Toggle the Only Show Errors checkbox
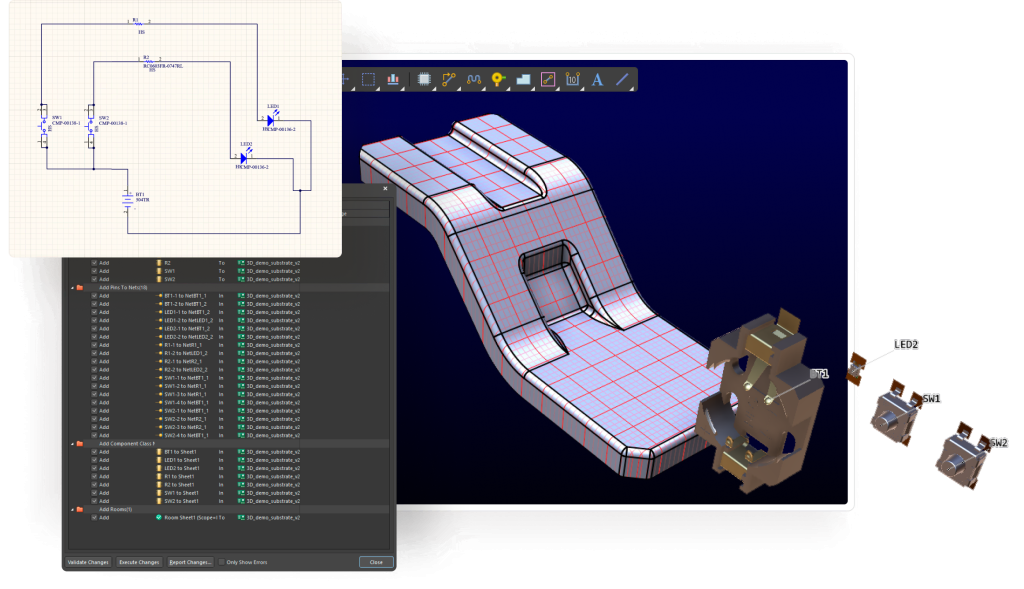Image resolution: width=1024 pixels, height=589 pixels. click(x=222, y=562)
